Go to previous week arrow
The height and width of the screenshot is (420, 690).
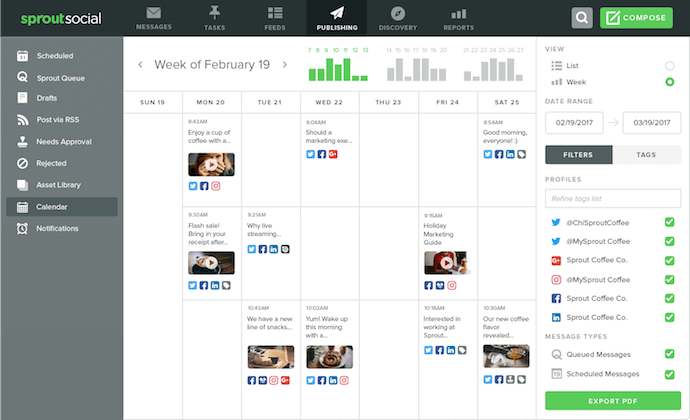(x=140, y=65)
